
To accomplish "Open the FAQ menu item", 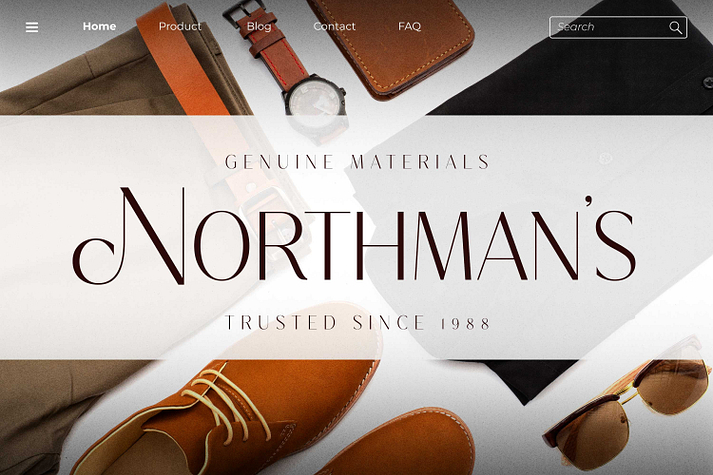I will coord(409,26).
